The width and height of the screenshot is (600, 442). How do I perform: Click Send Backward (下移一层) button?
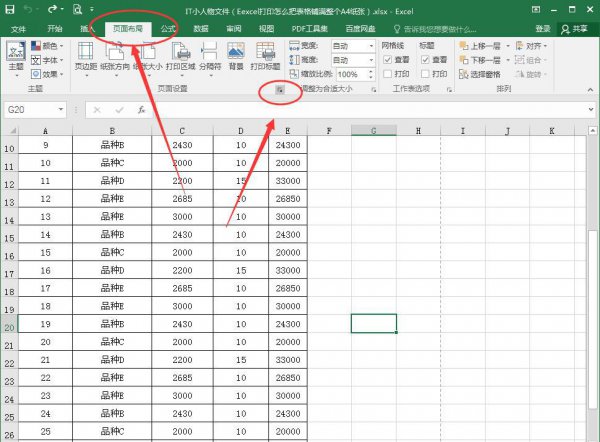click(x=480, y=60)
